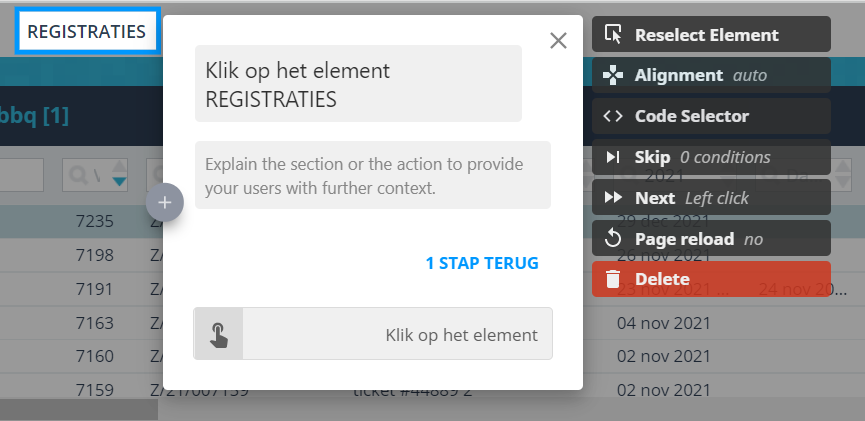The width and height of the screenshot is (865, 421).
Task: Select the highlighted REGISTRATIES tab
Action: tap(86, 32)
